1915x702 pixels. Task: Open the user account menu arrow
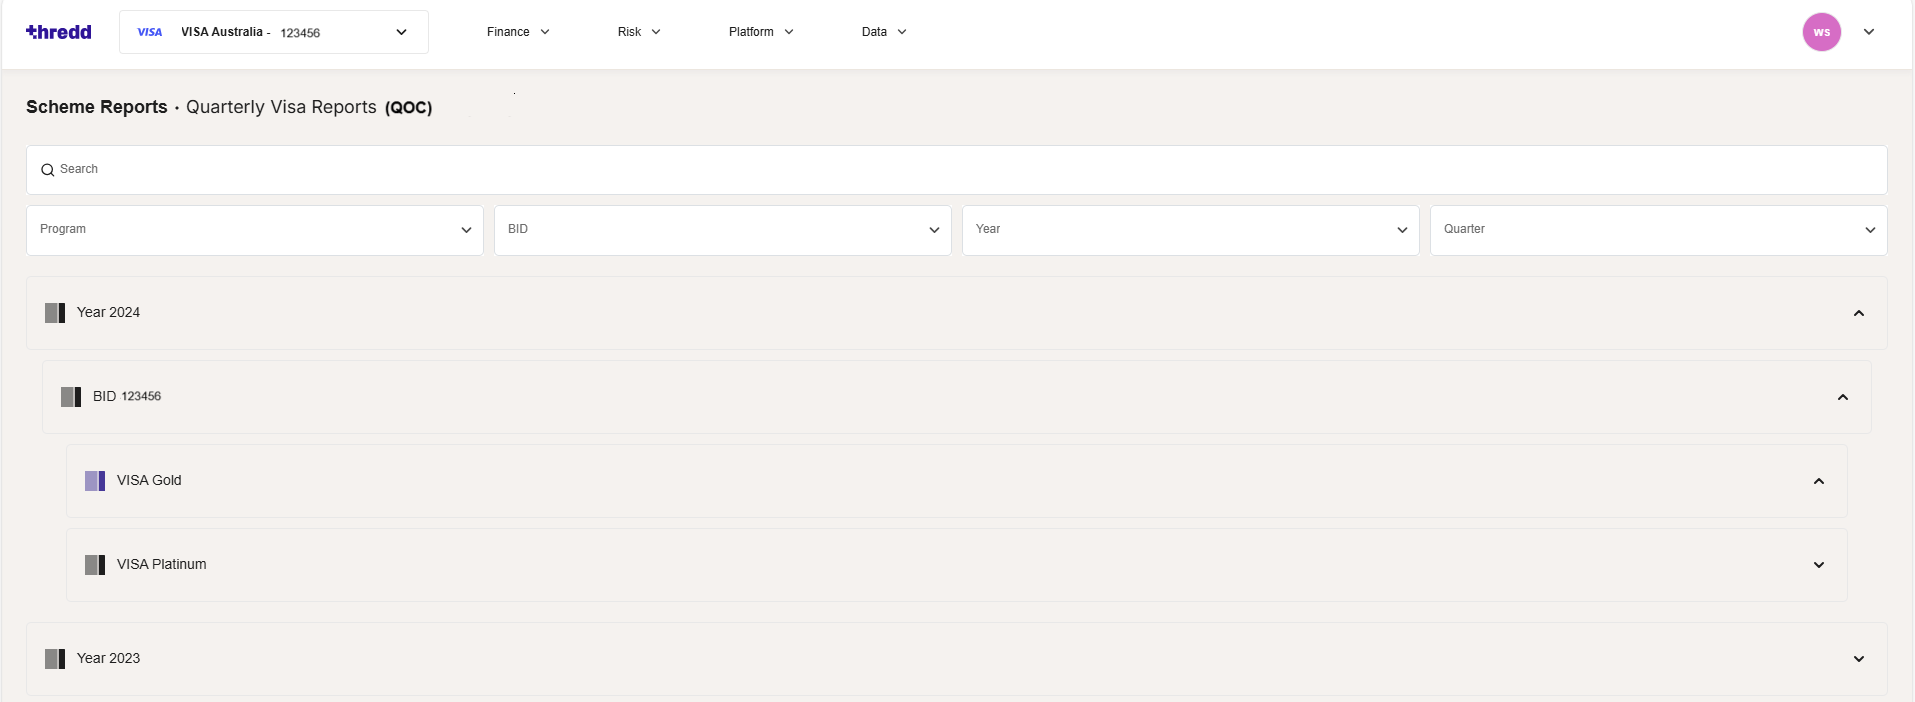(1868, 32)
